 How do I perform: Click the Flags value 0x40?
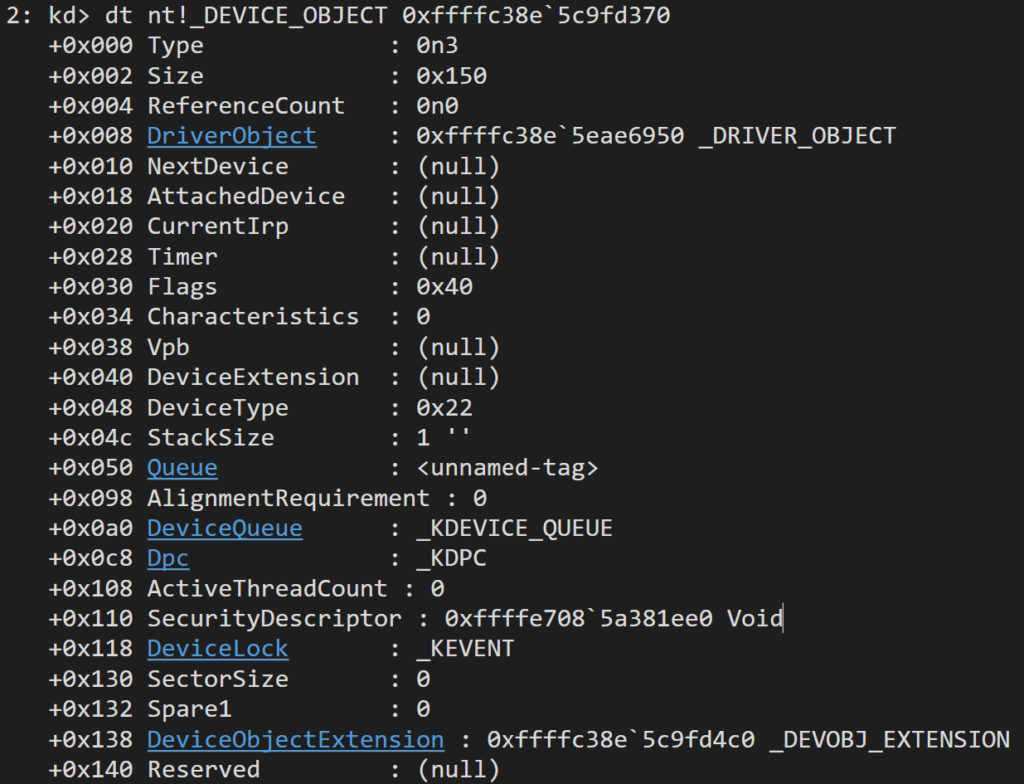pyautogui.click(x=444, y=287)
